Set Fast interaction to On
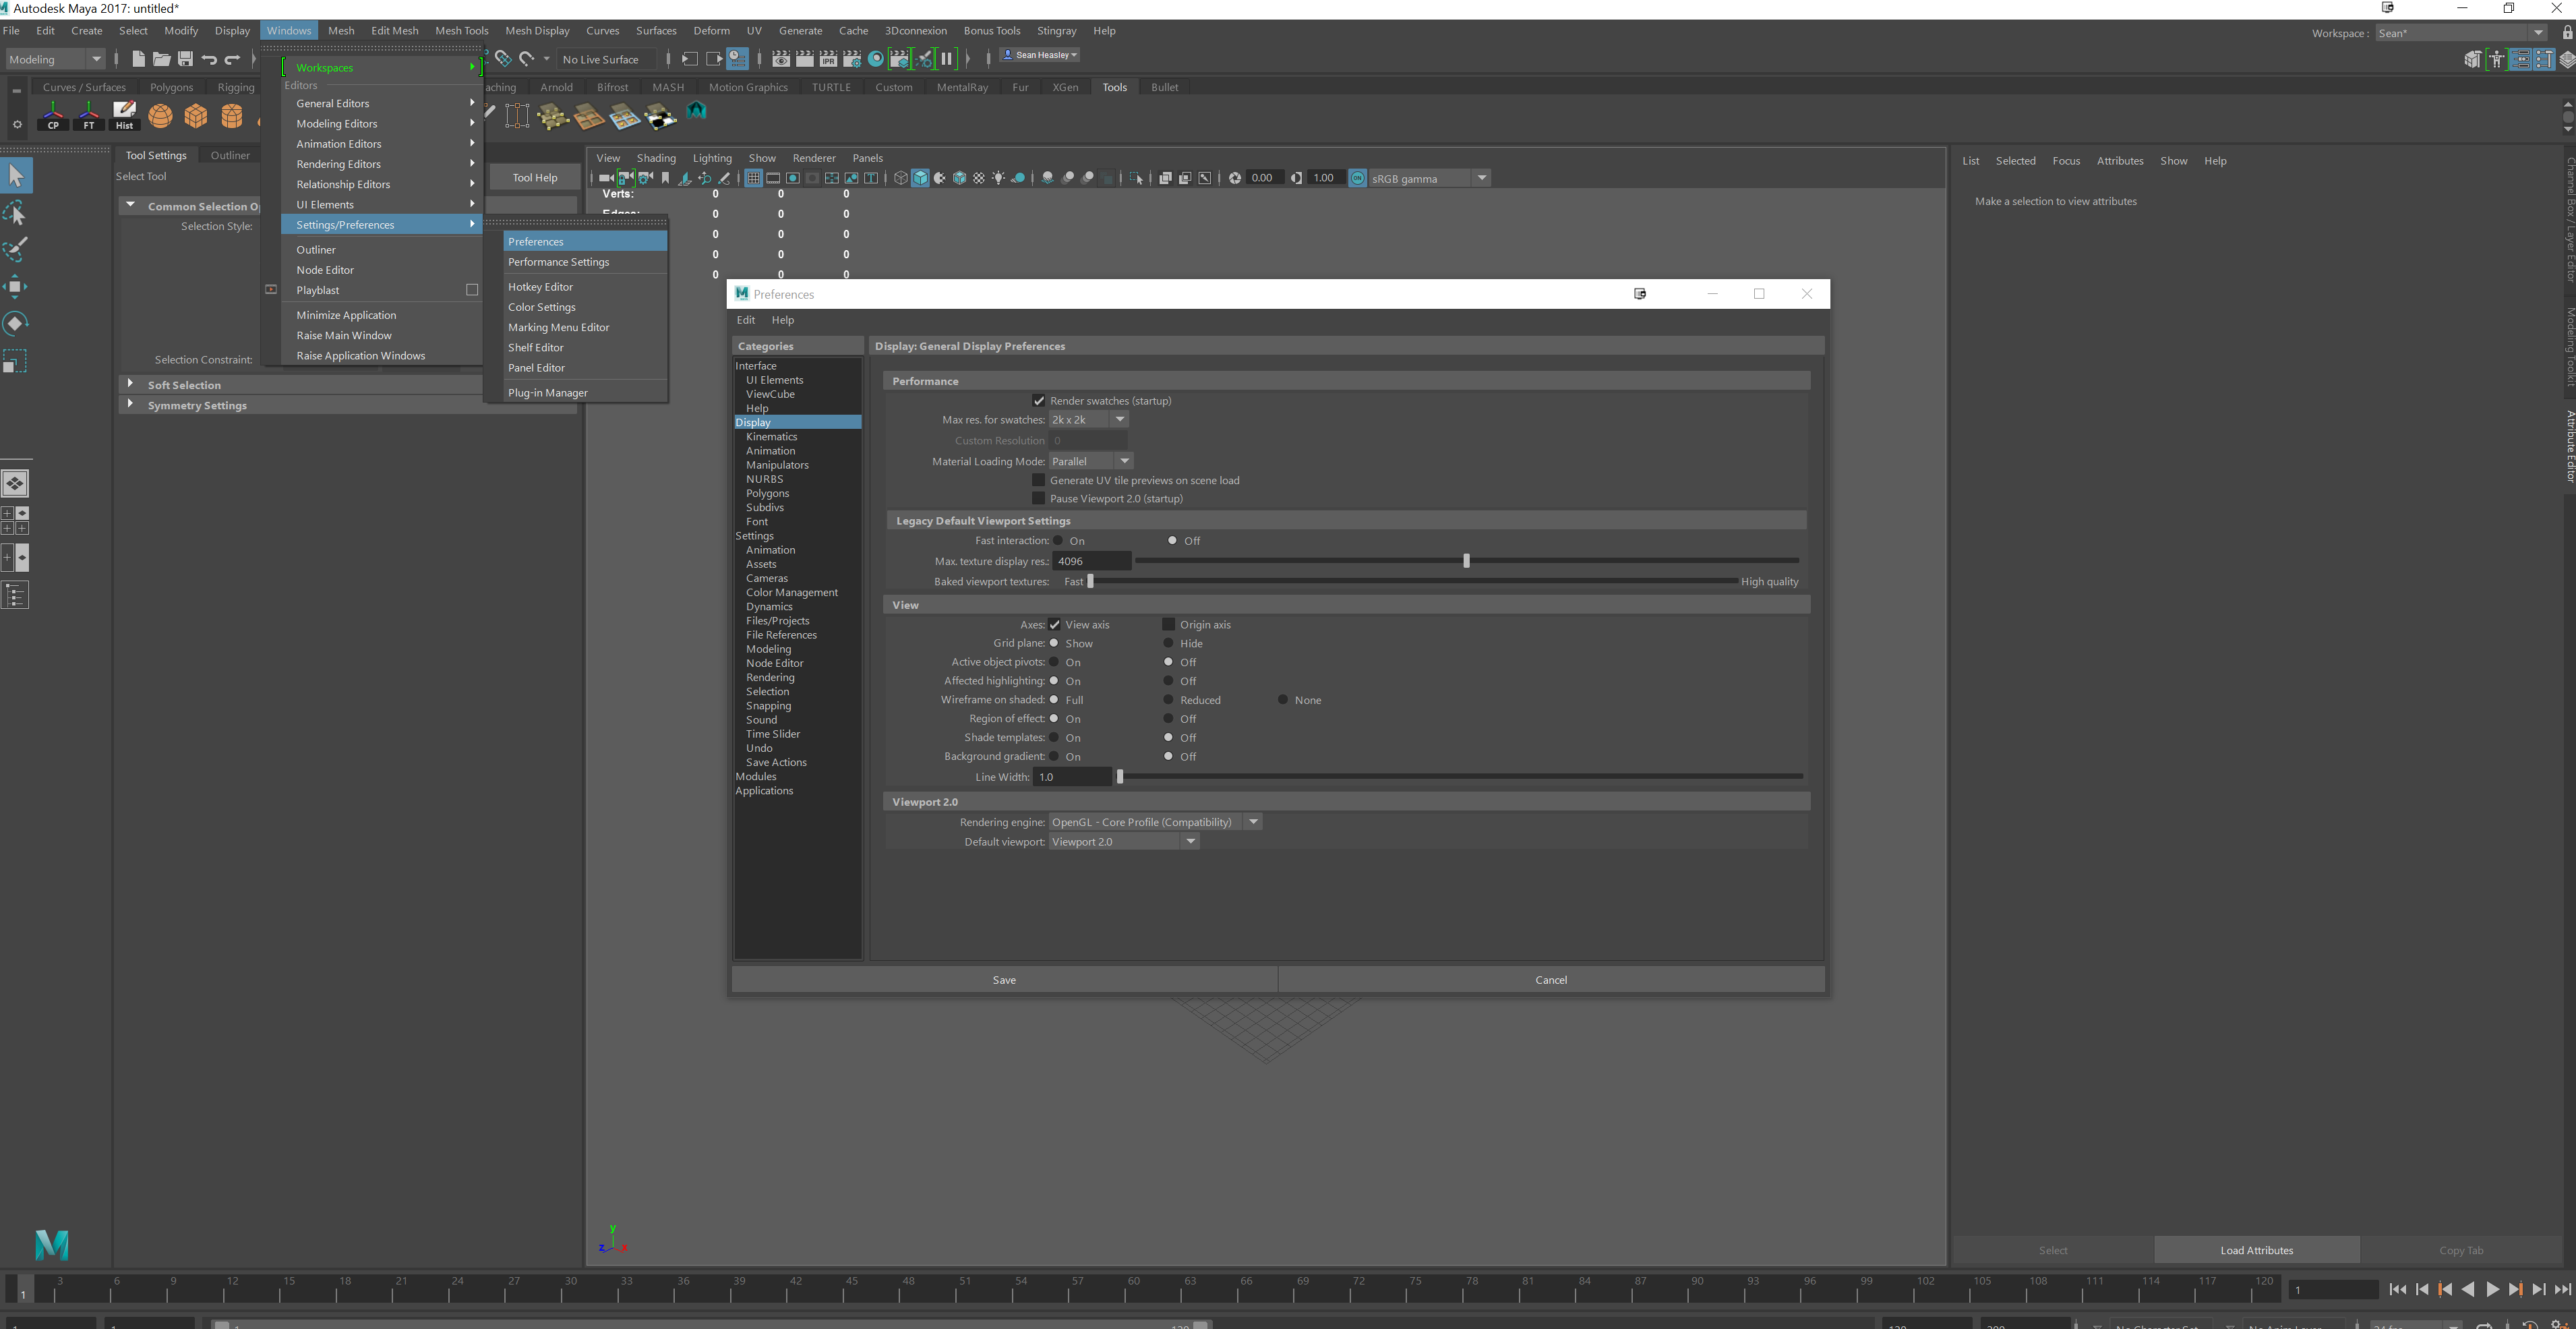Image resolution: width=2576 pixels, height=1329 pixels. (x=1058, y=541)
